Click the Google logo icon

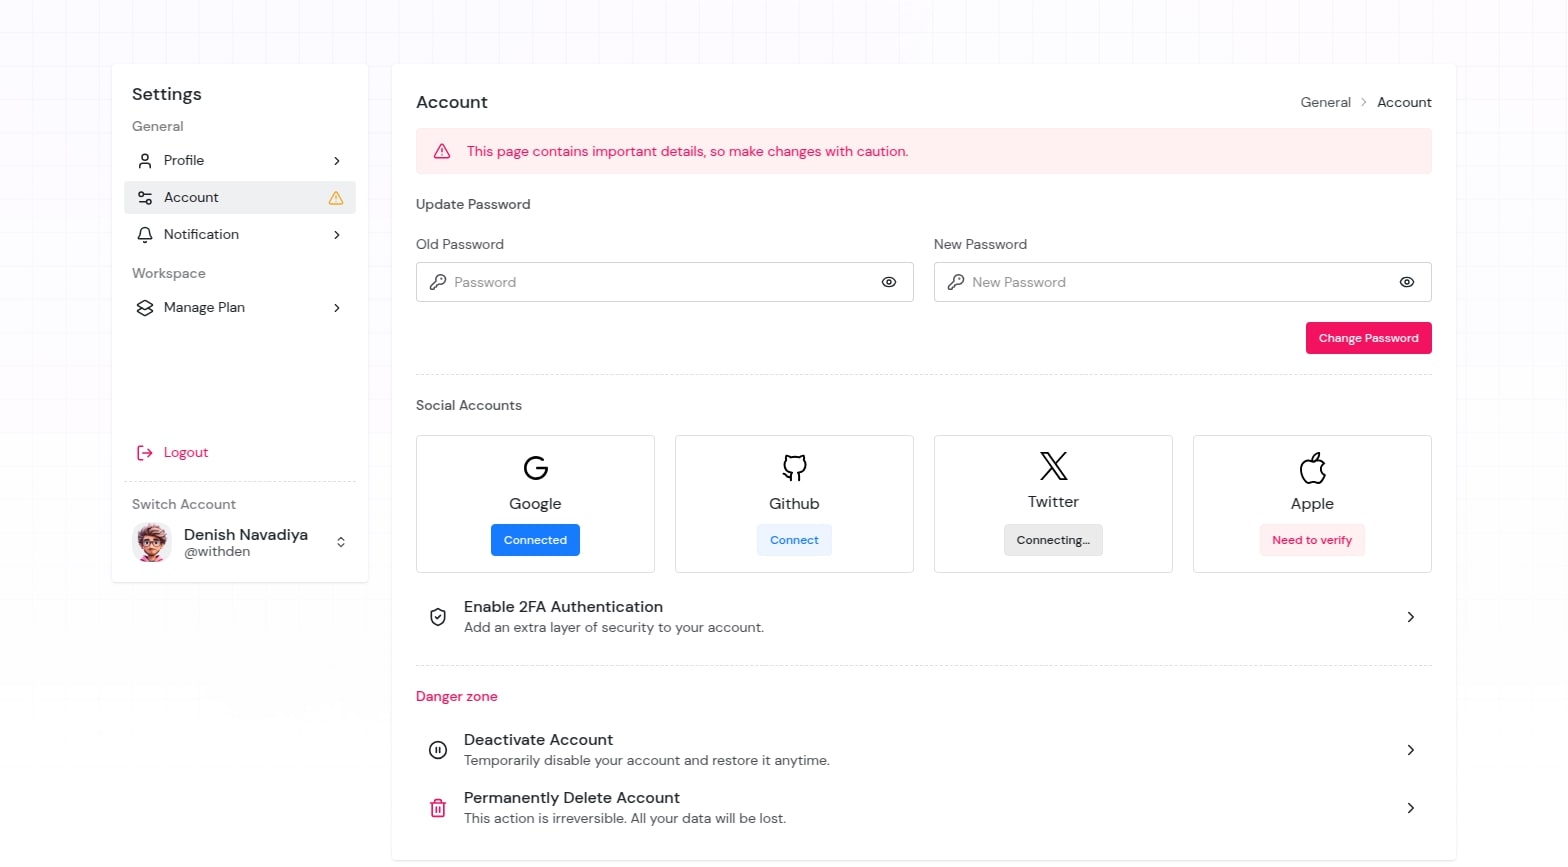[x=535, y=468]
